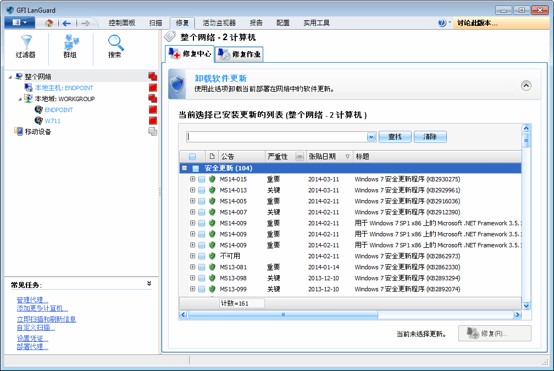This screenshot has height=371, width=554.
Task: Click the green shield icon of MS14-013
Action: pyautogui.click(x=212, y=190)
